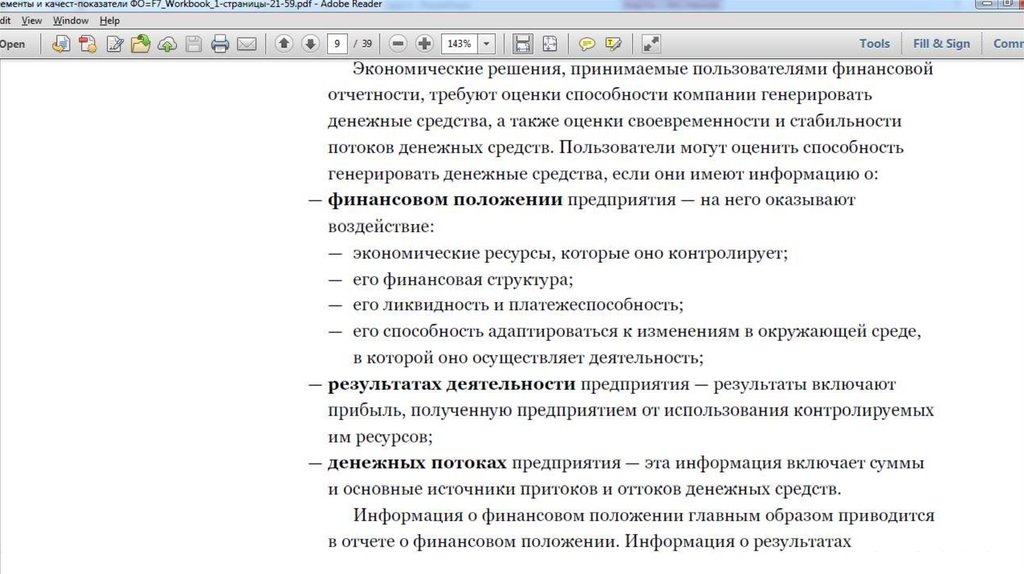The image size is (1024, 574).
Task: Click text 'экономические ресурсы, которые оно контролирует;'
Action: click(570, 253)
